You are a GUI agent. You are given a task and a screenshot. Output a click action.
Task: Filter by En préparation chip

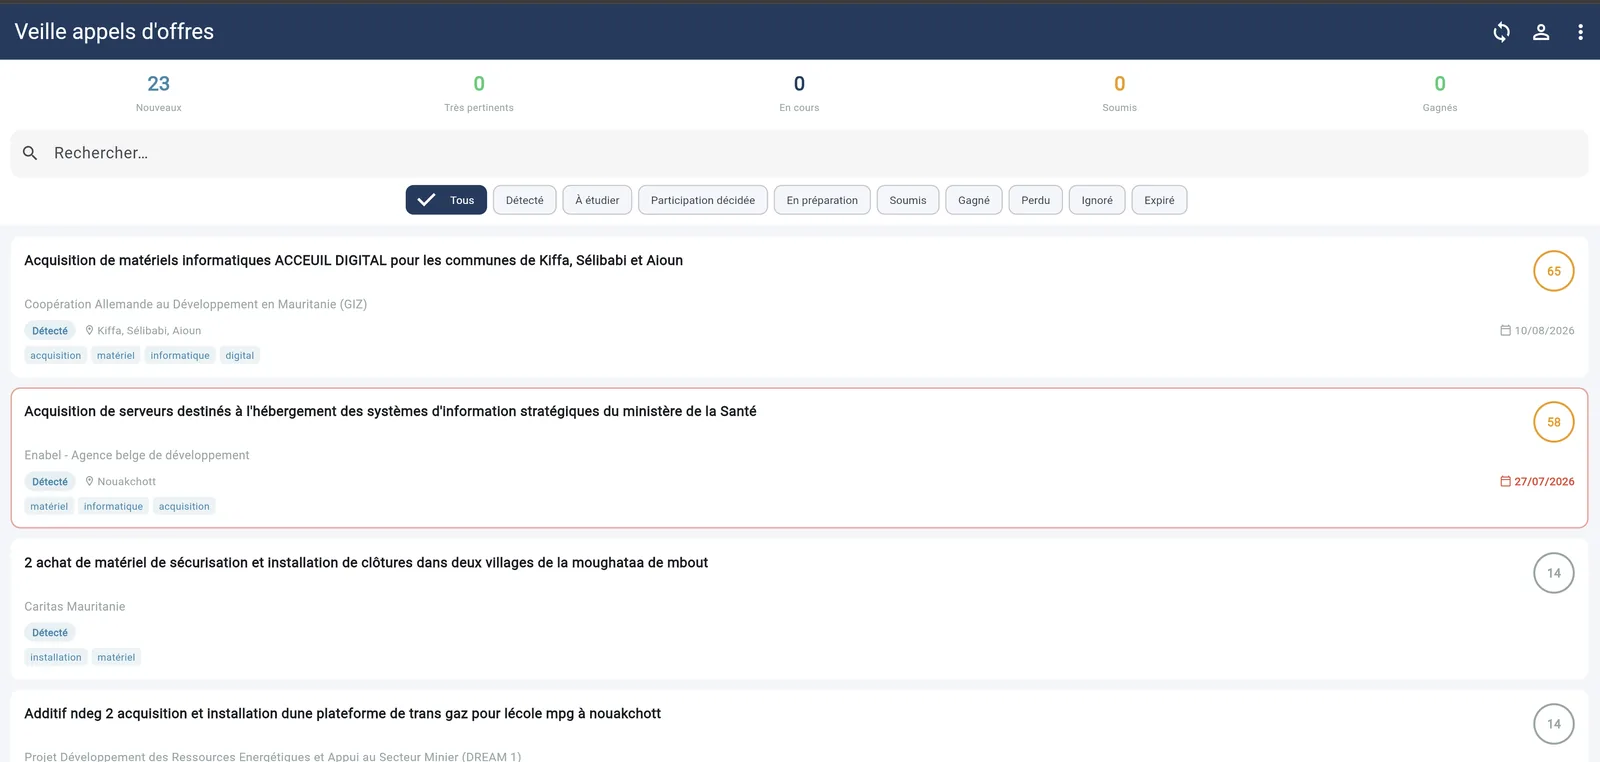(822, 200)
